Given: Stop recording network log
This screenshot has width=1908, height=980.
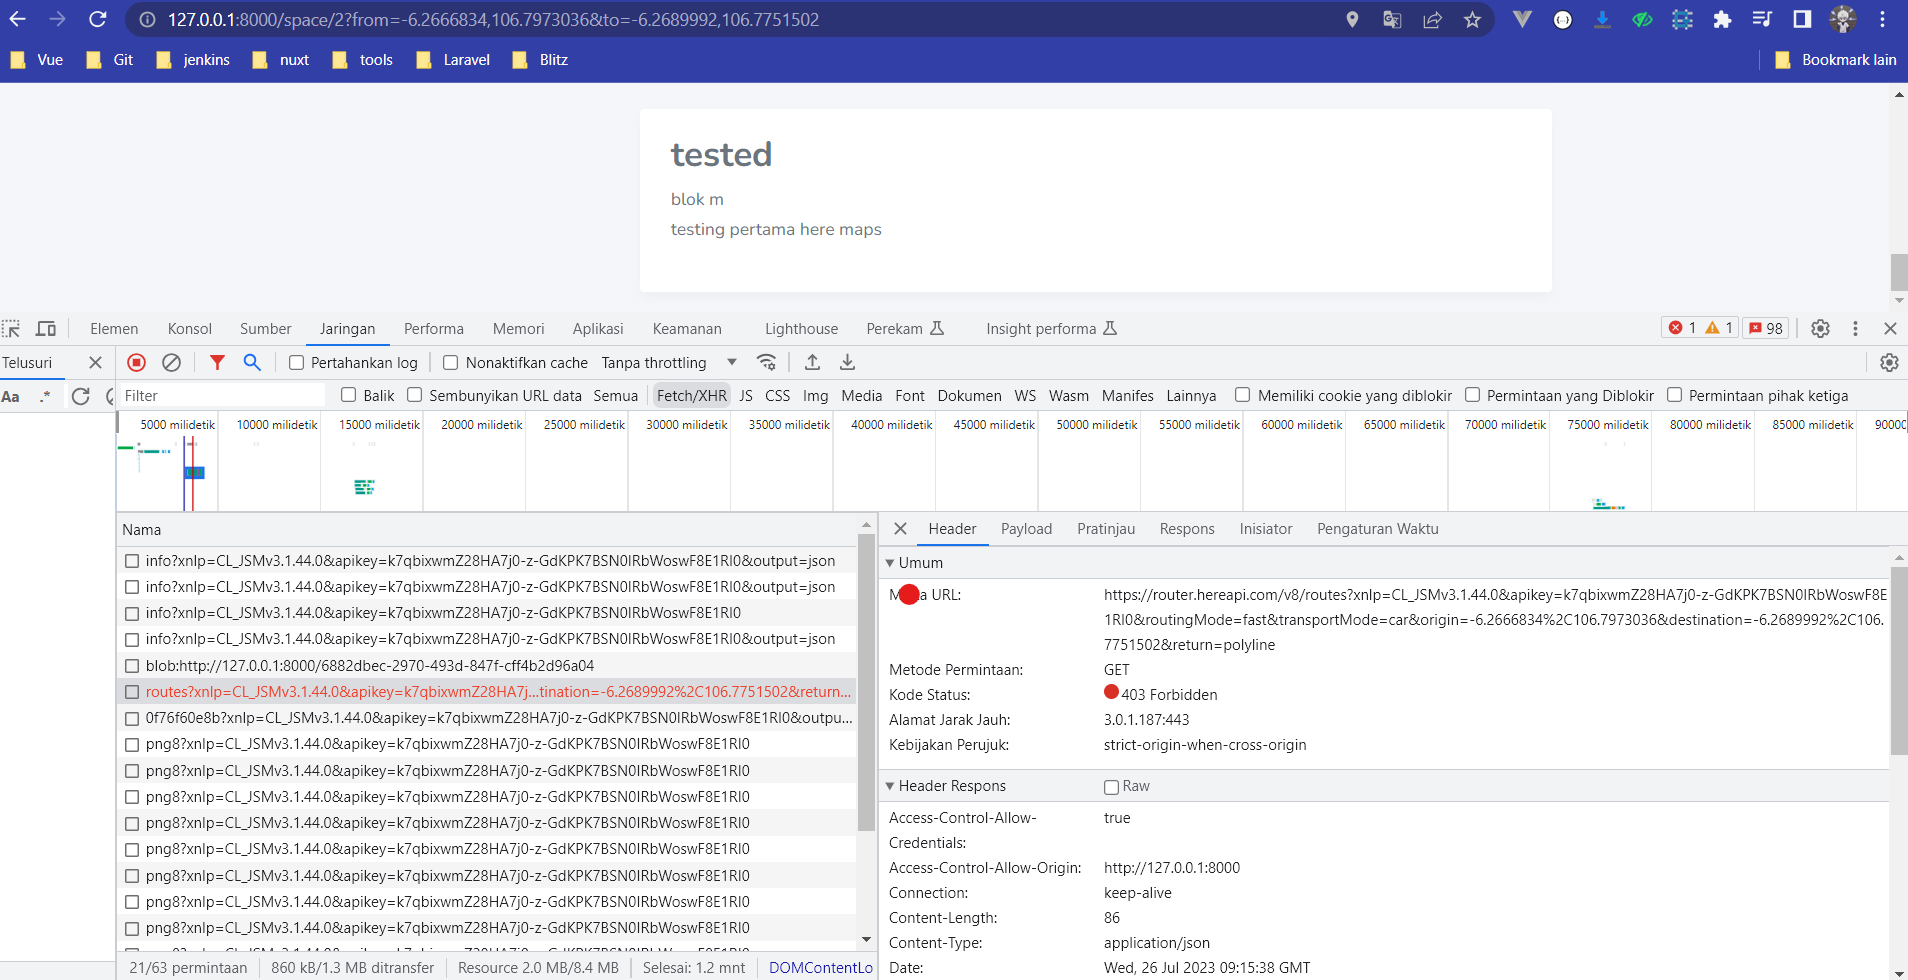Looking at the screenshot, I should coord(137,362).
